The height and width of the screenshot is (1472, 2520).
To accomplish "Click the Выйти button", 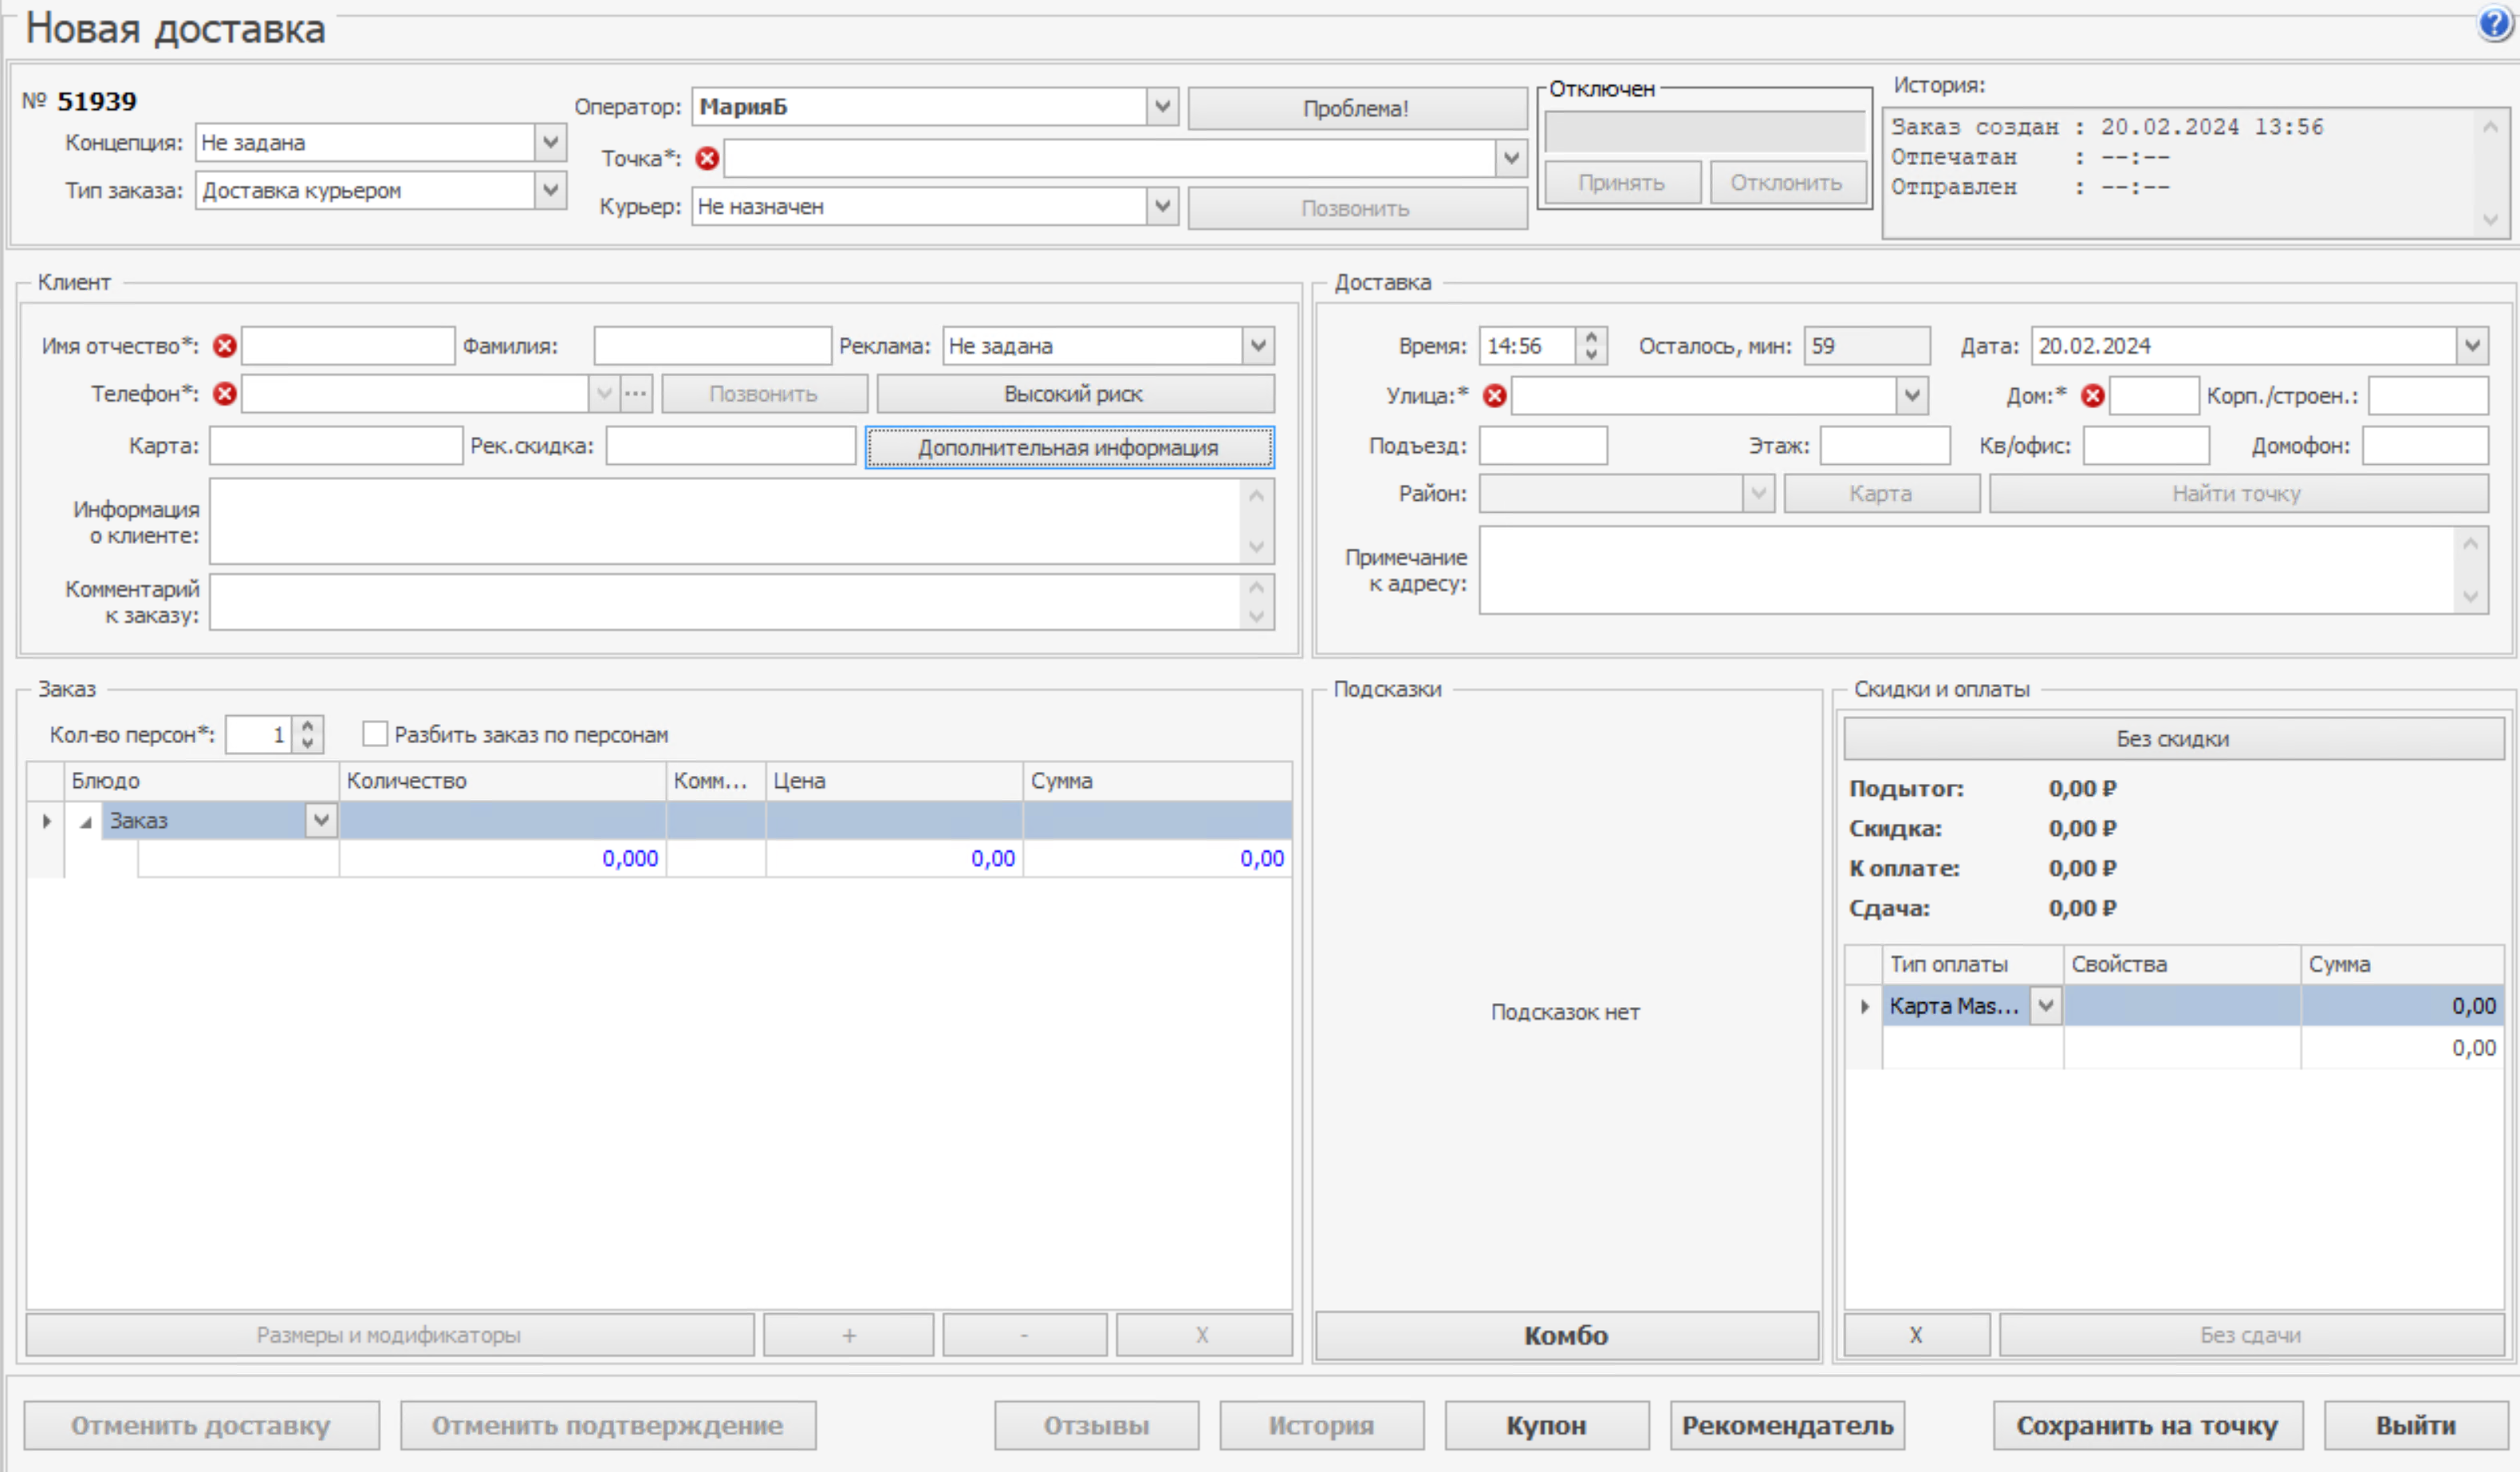I will click(2416, 1426).
